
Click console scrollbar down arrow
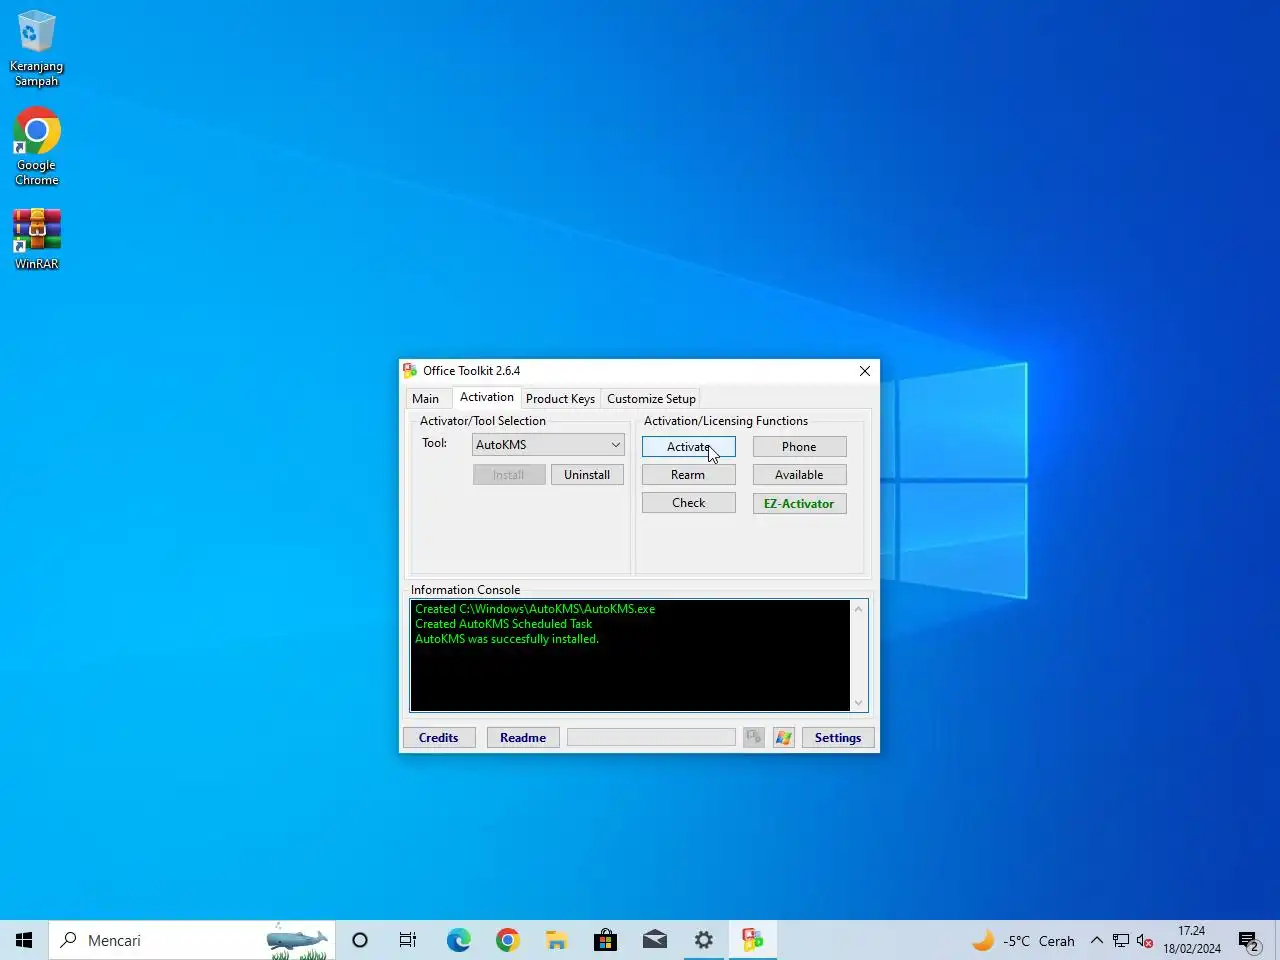pos(858,703)
